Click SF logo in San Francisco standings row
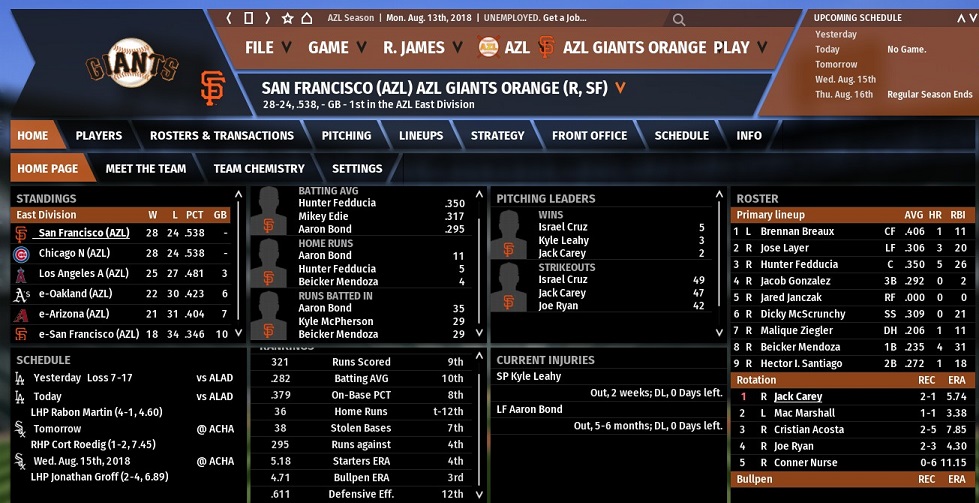 pos(21,234)
